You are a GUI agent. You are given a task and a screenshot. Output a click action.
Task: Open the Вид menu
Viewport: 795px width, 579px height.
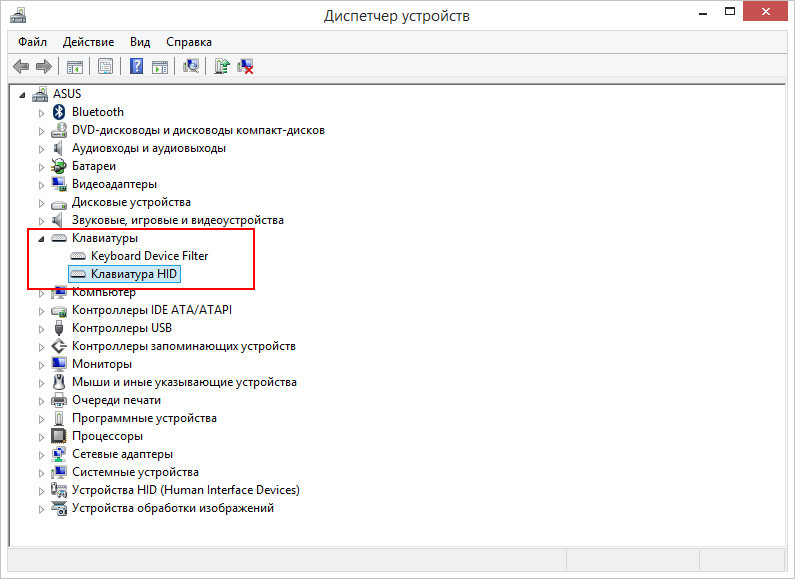(140, 42)
